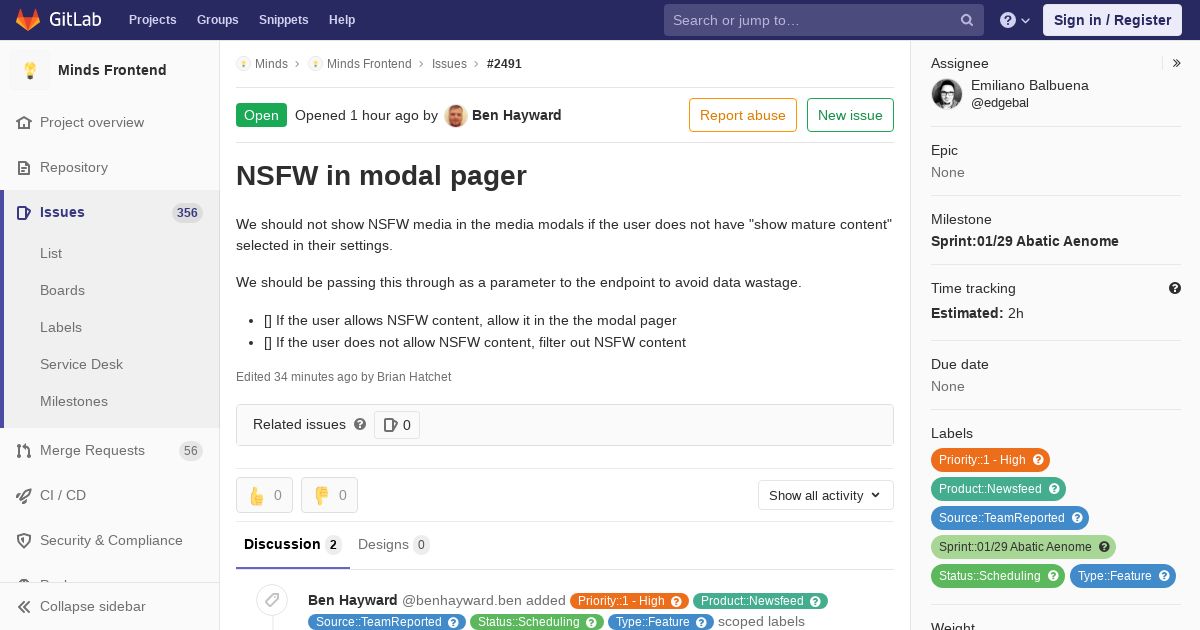Click the Related issues help icon

[360, 424]
